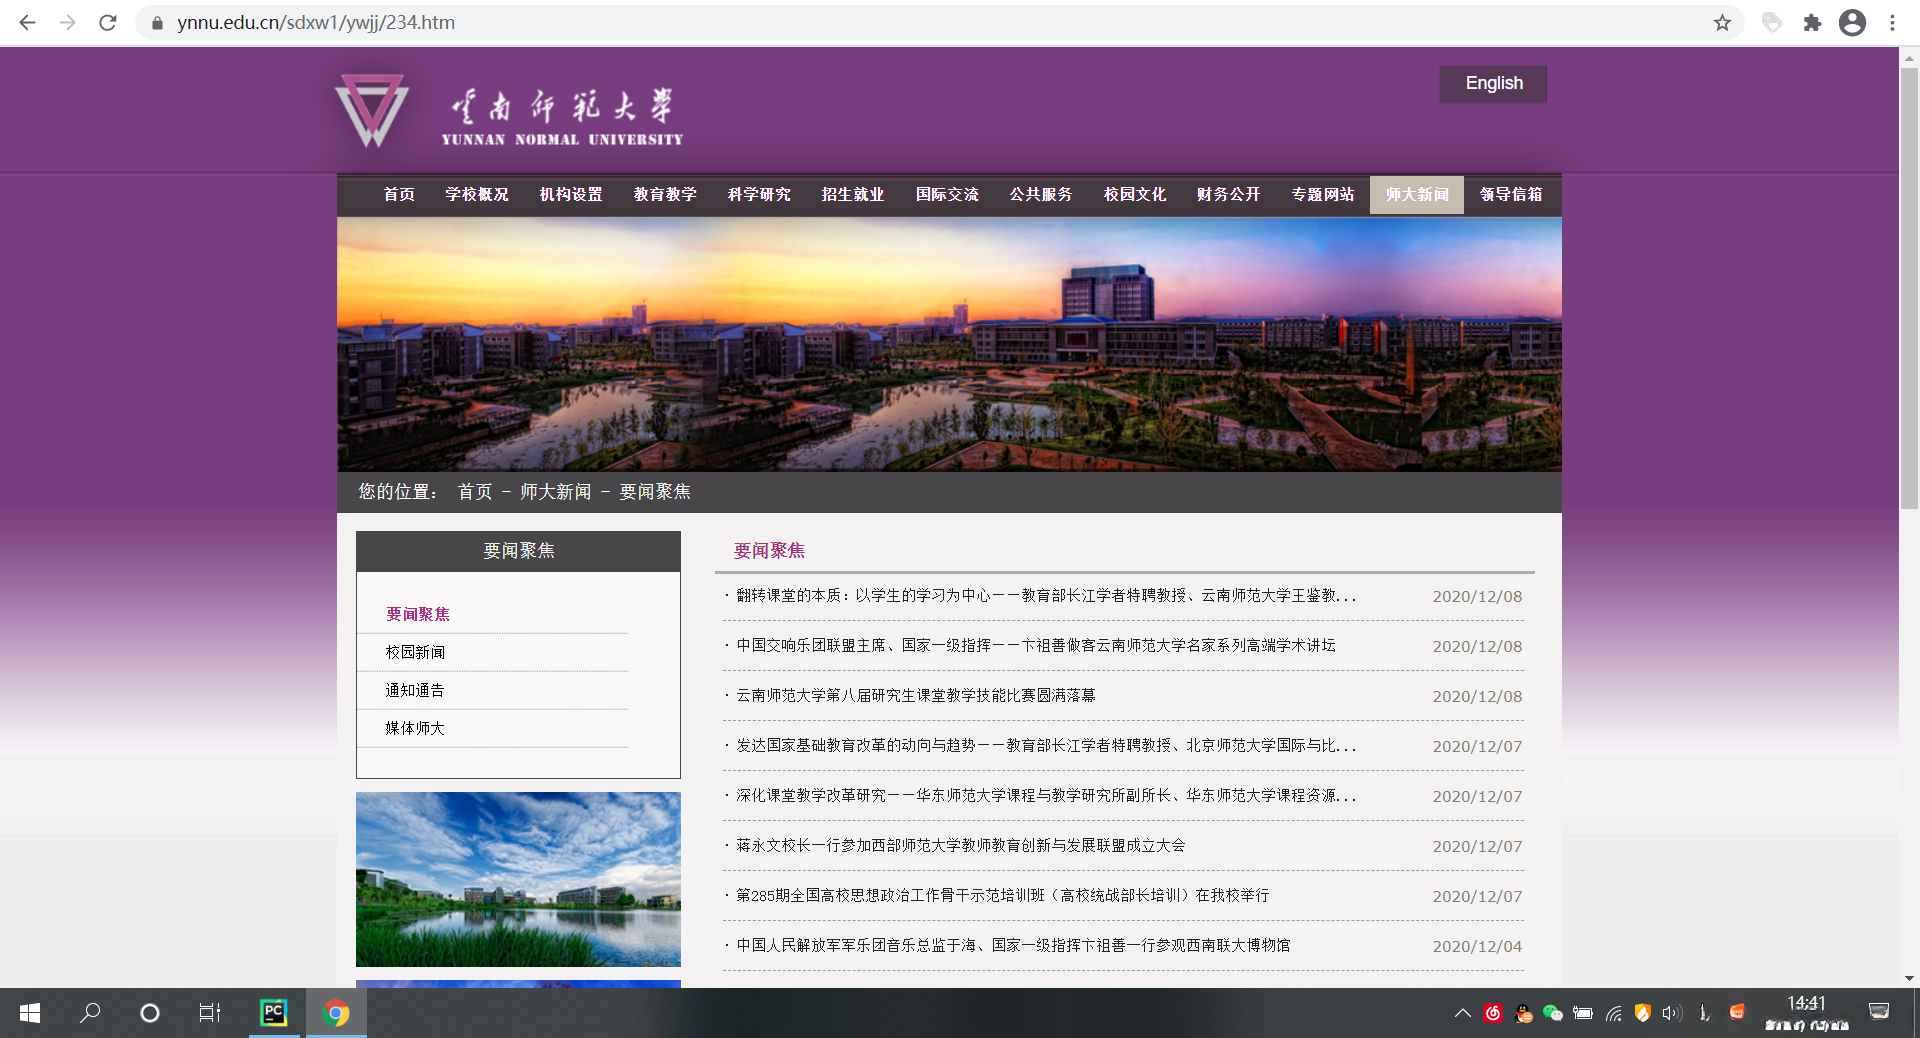This screenshot has height=1038, width=1920.
Task: Click the campus lake photo thumbnail
Action: click(517, 879)
